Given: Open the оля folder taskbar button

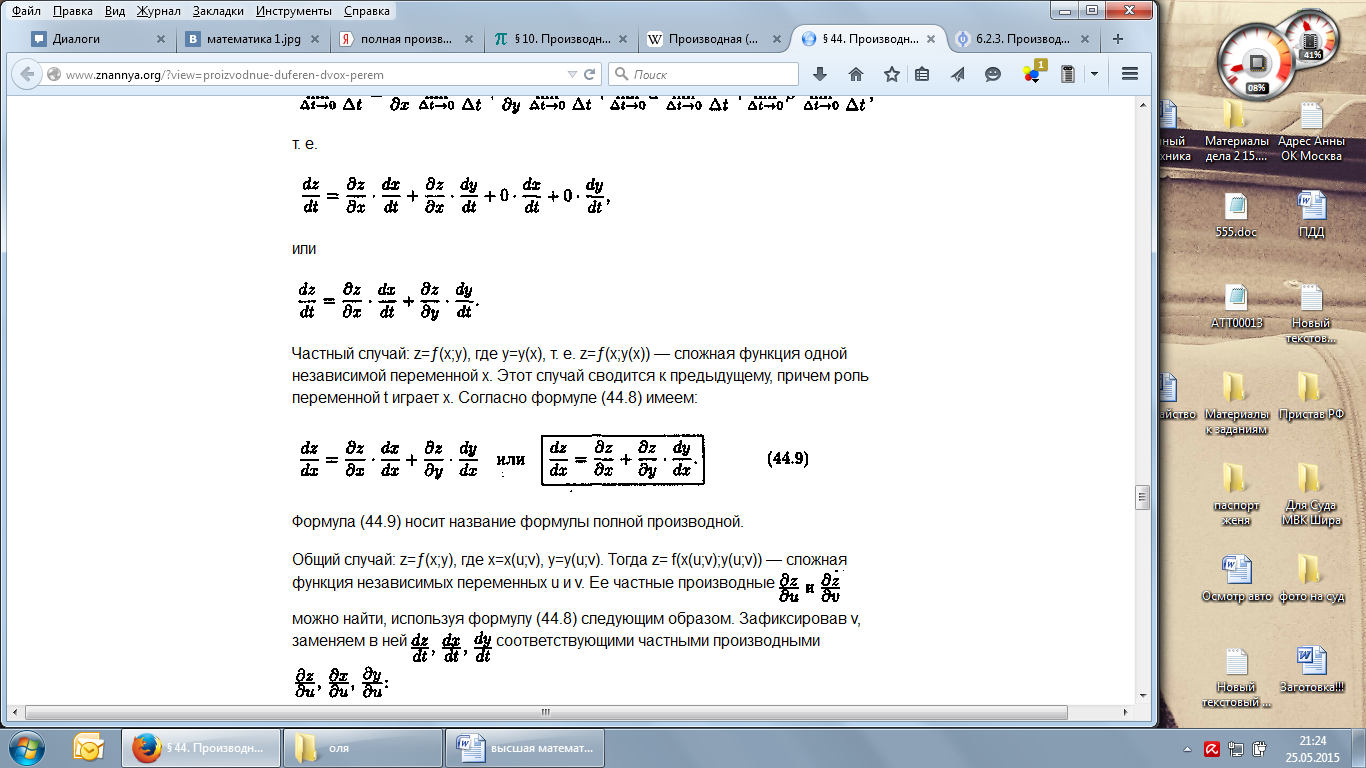Looking at the screenshot, I should coord(364,747).
